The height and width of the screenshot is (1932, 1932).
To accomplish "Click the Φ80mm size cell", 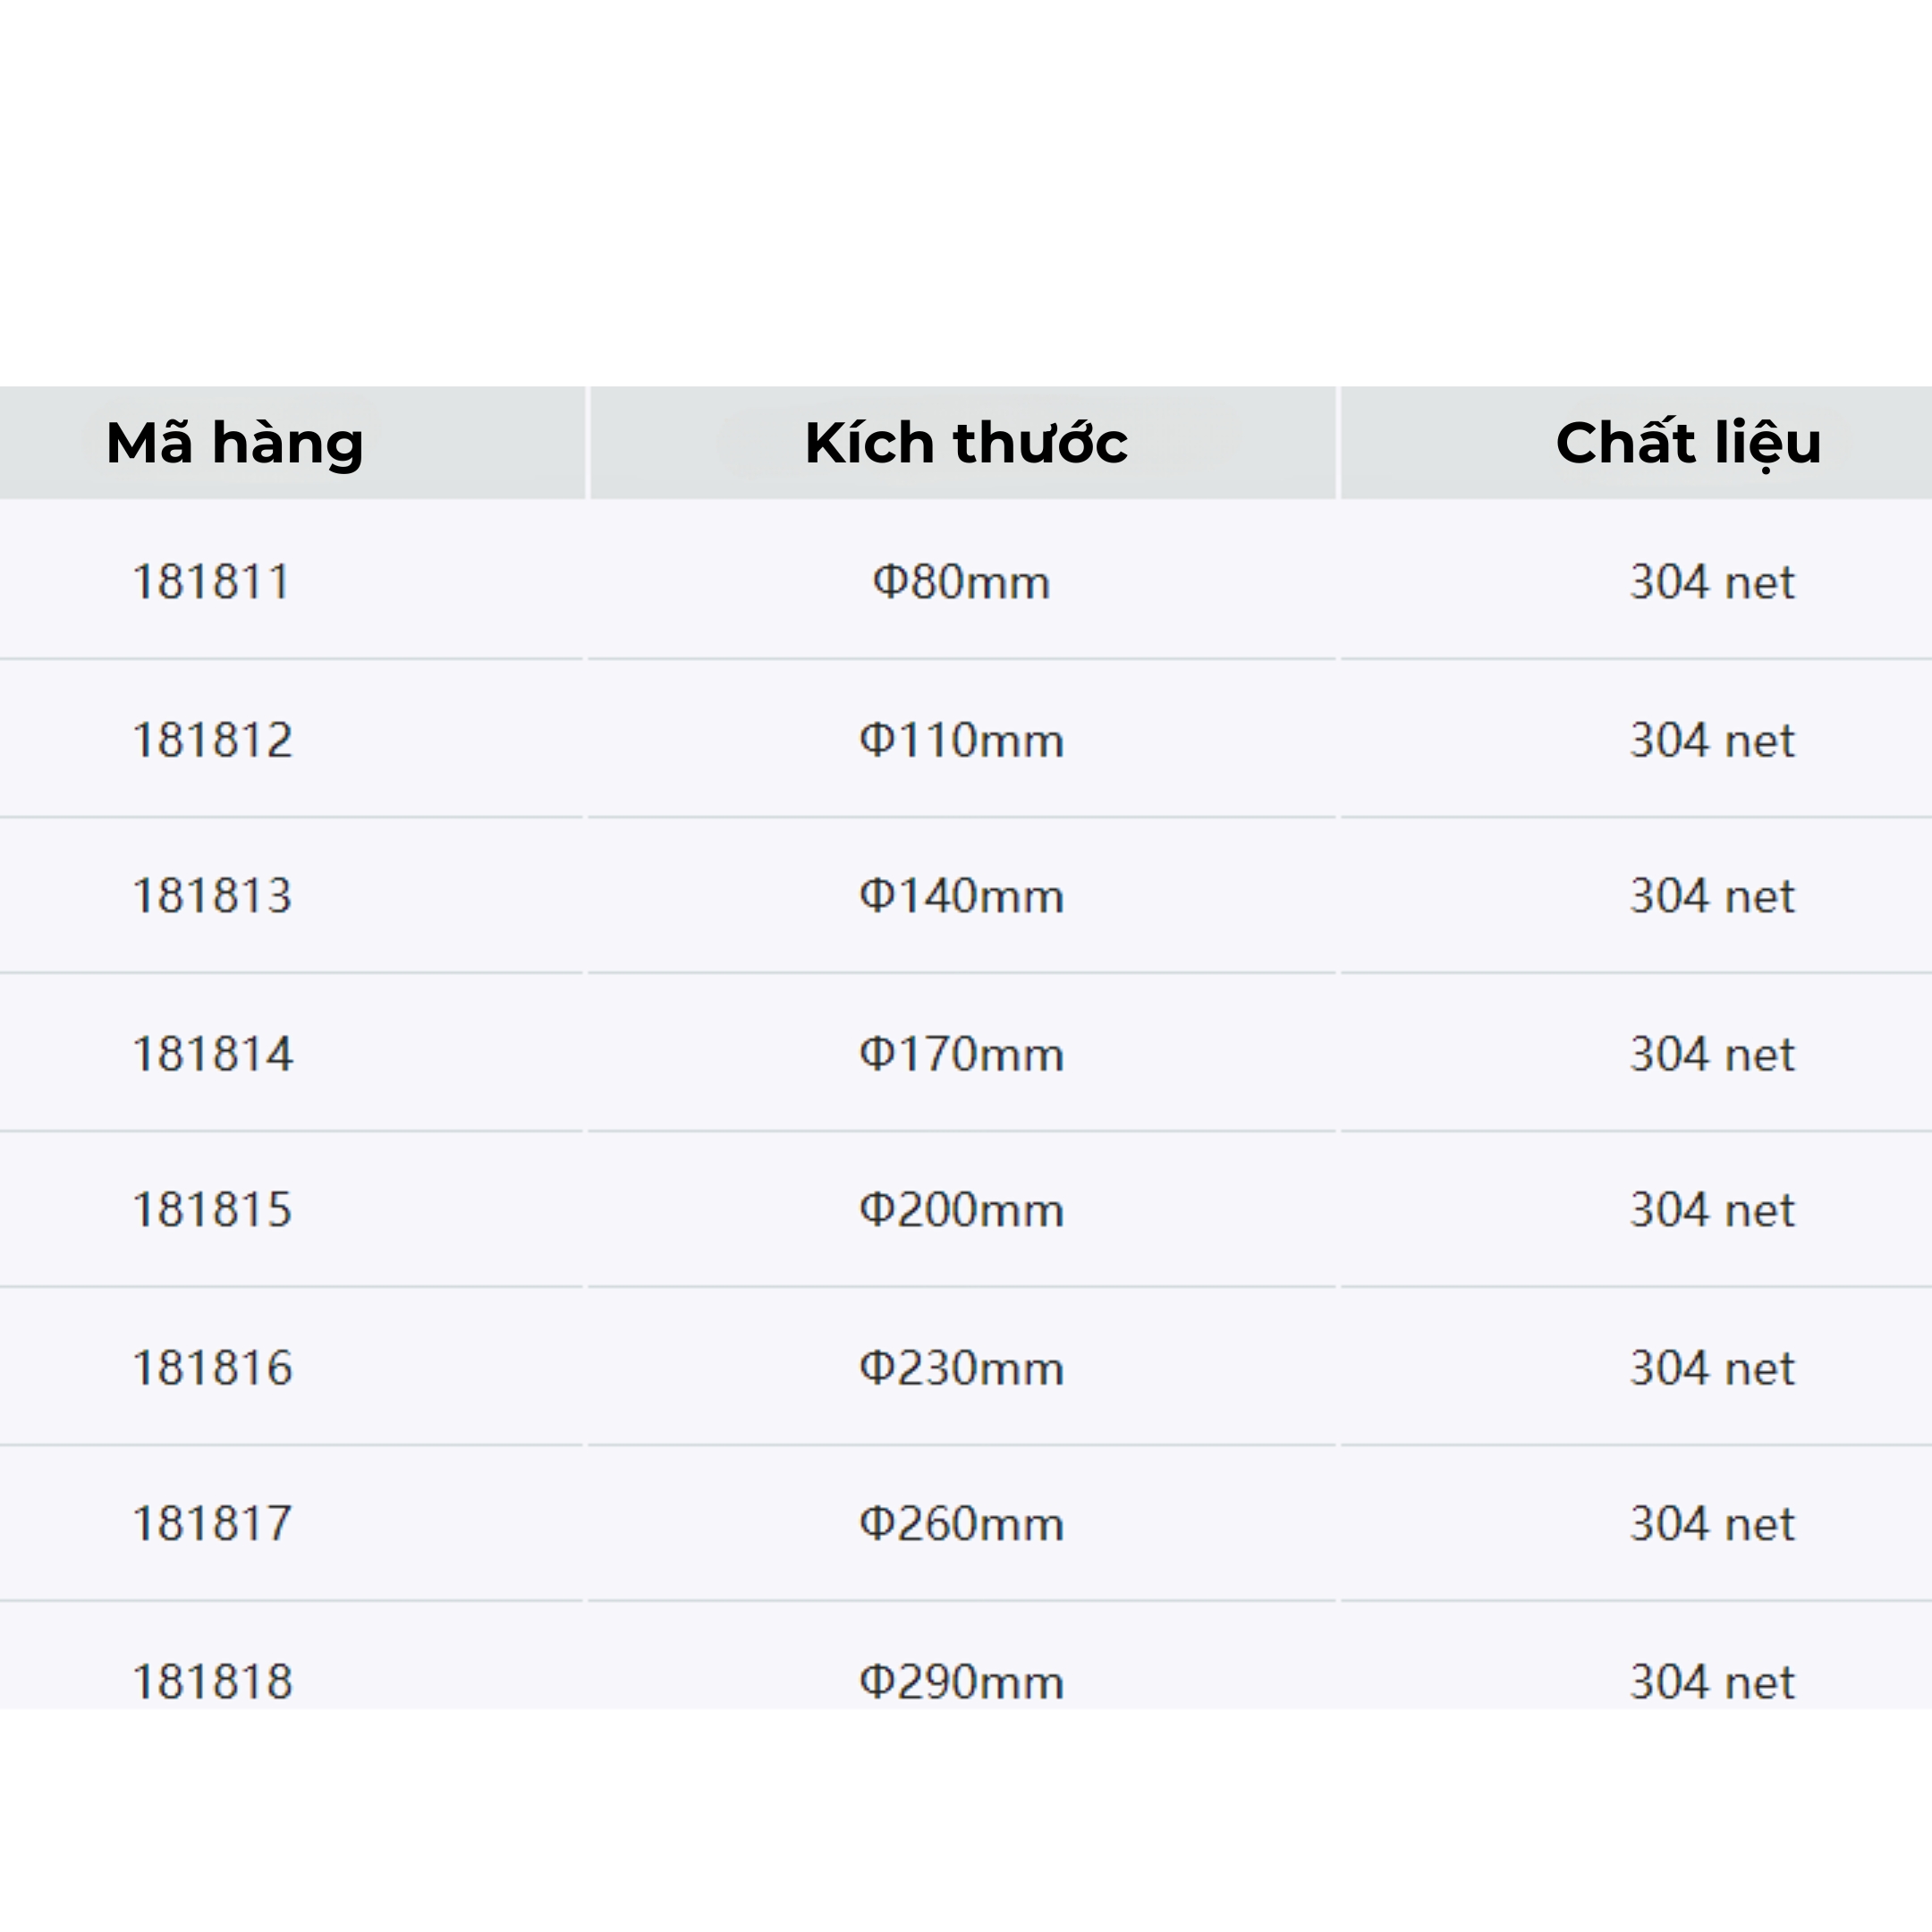I will click(961, 582).
